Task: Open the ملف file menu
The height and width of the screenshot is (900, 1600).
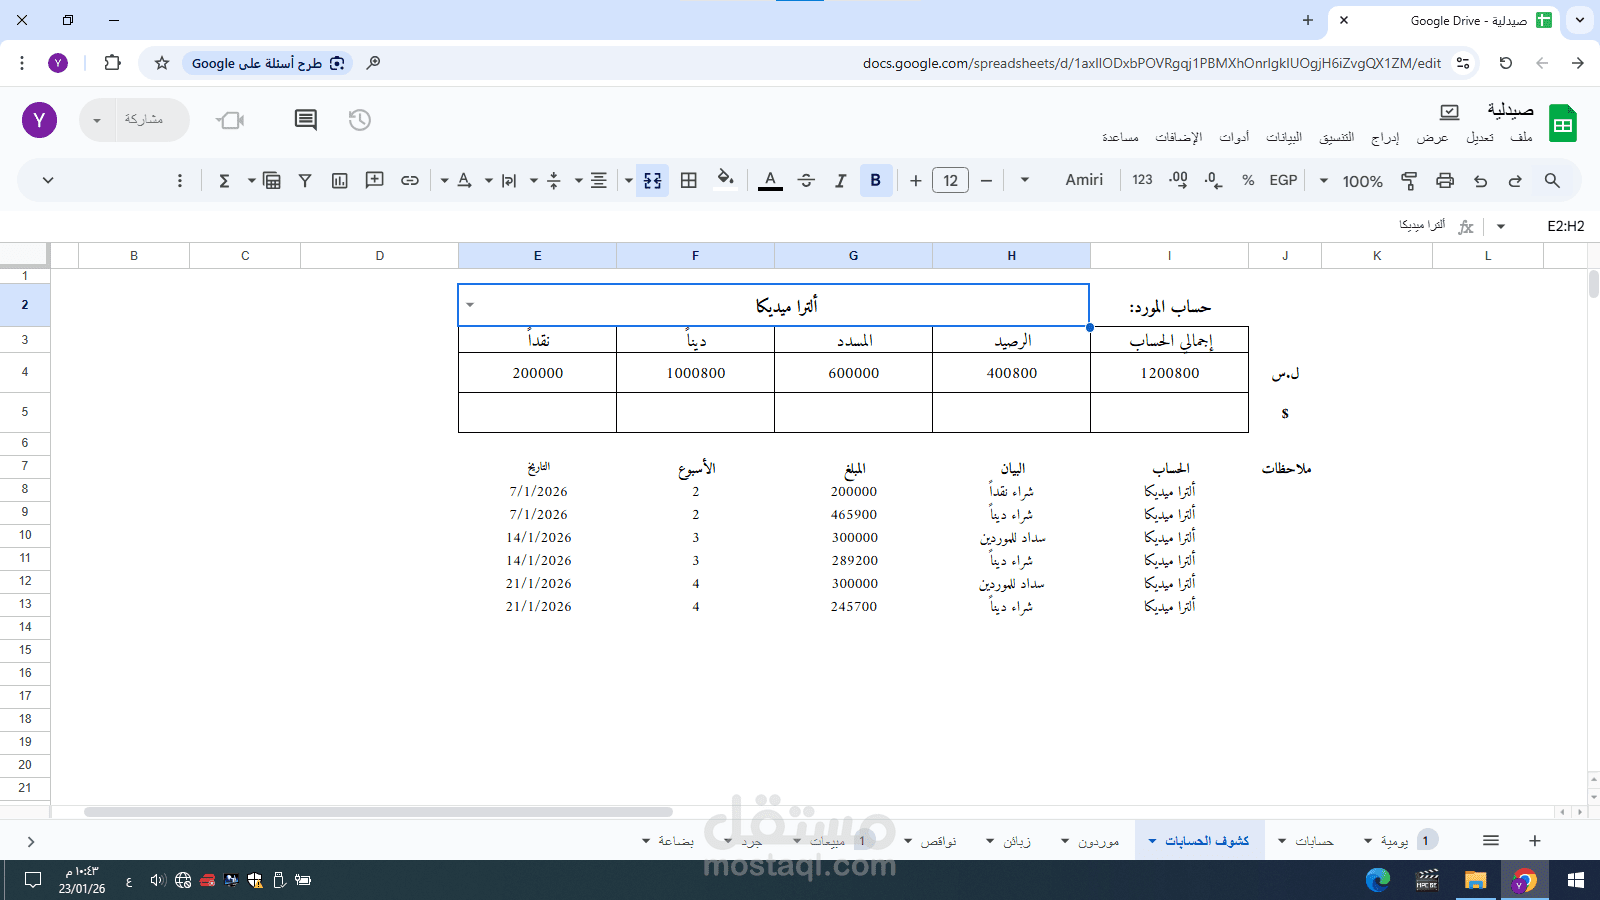Action: [x=1521, y=138]
